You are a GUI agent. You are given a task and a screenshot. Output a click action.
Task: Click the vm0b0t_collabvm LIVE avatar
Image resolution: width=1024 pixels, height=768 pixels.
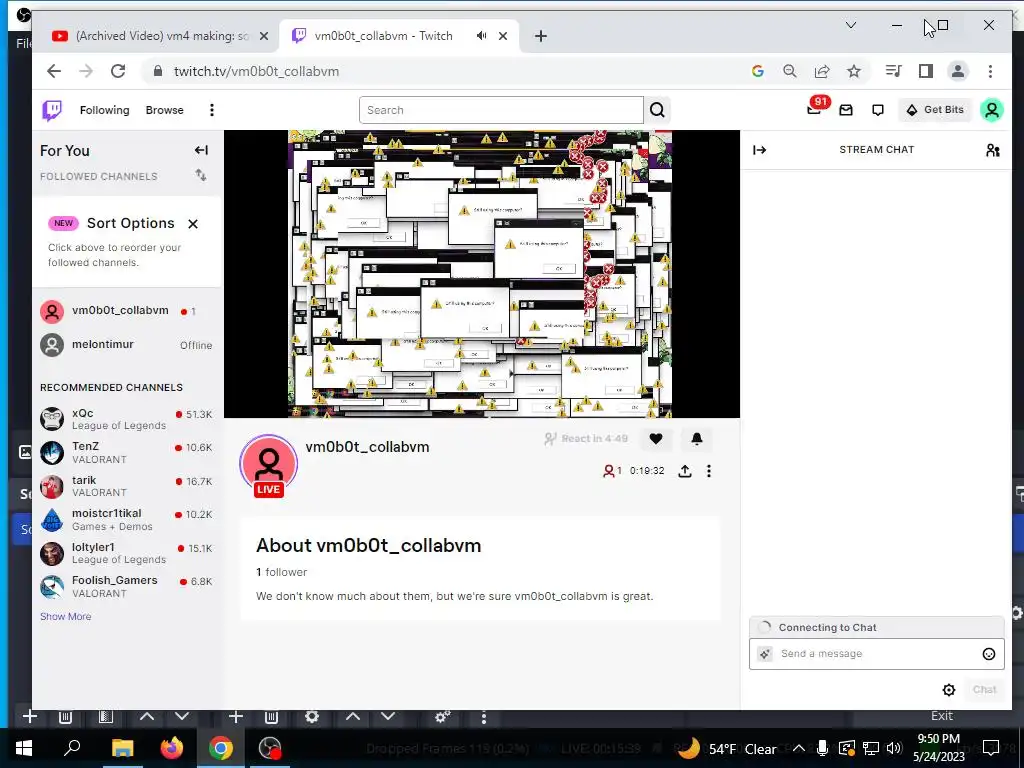point(268,466)
